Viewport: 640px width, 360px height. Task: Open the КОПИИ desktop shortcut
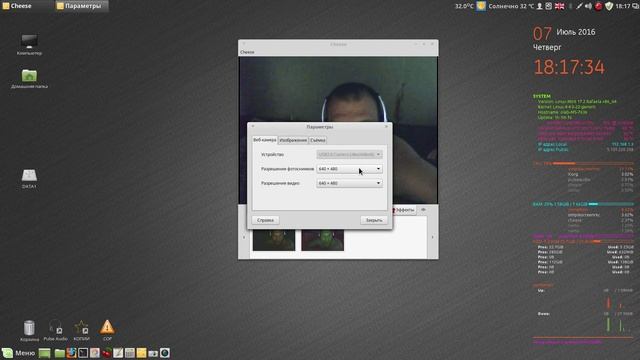click(x=82, y=331)
